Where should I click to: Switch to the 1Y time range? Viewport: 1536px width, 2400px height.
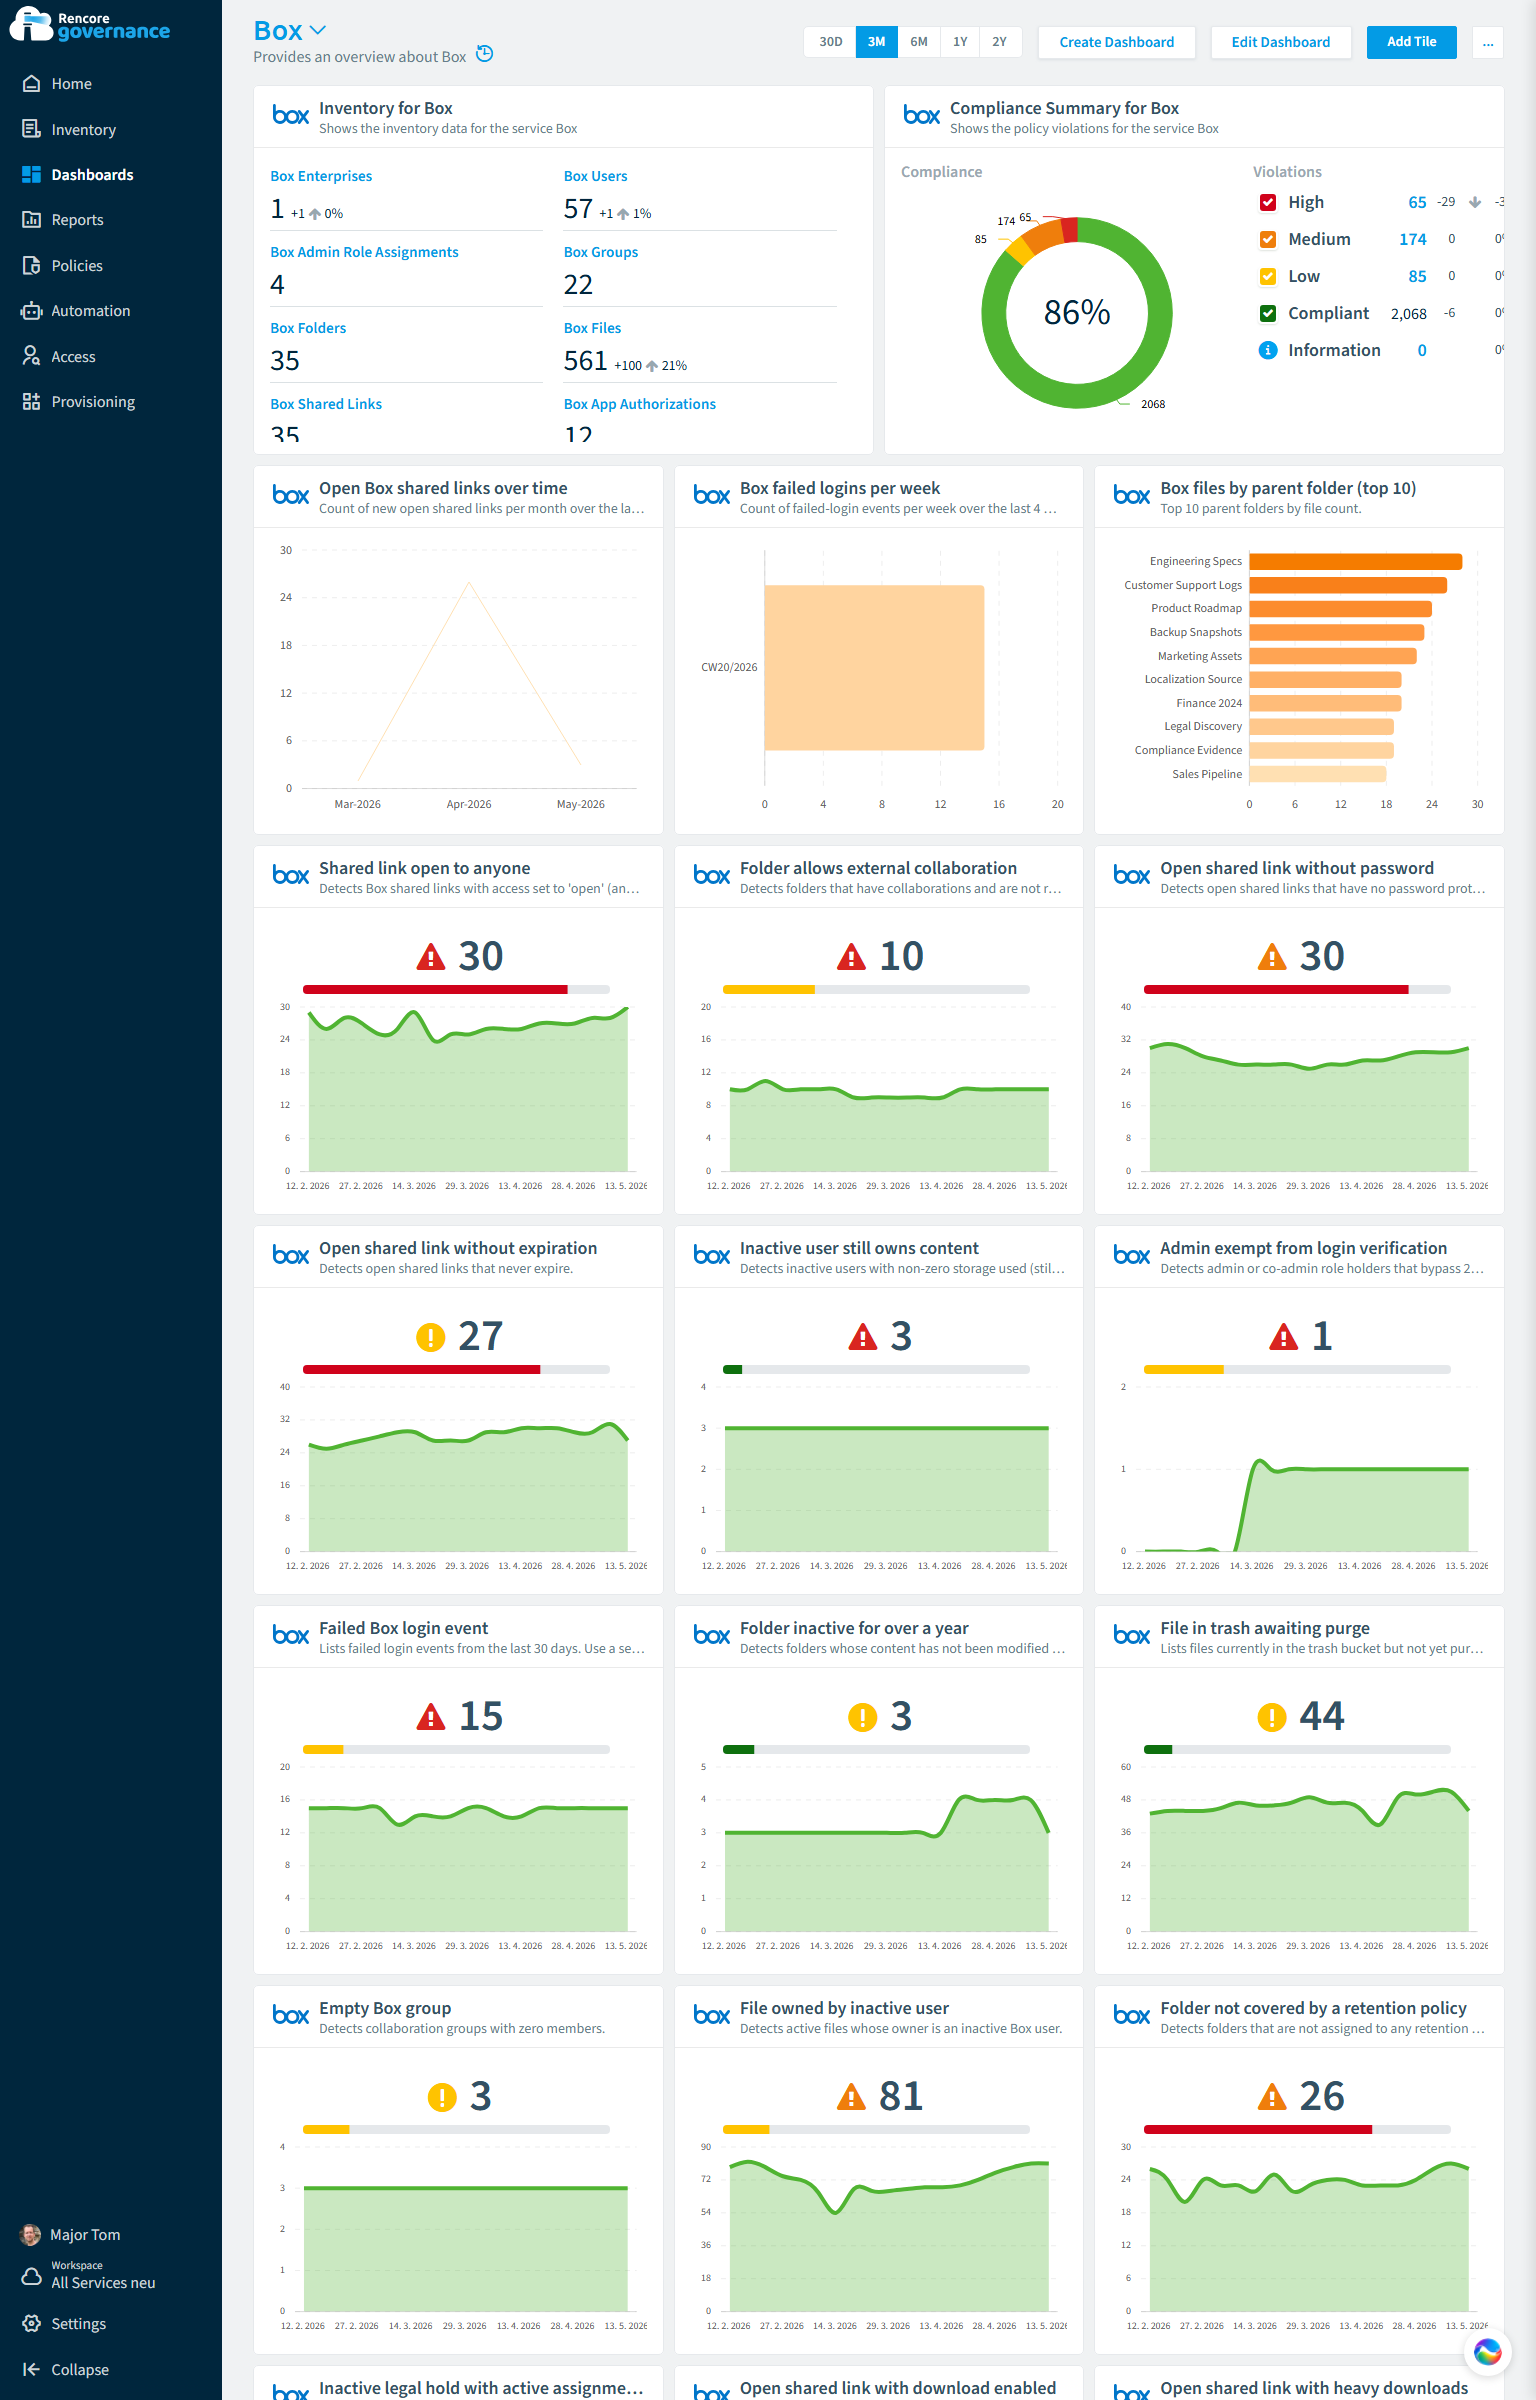point(960,42)
